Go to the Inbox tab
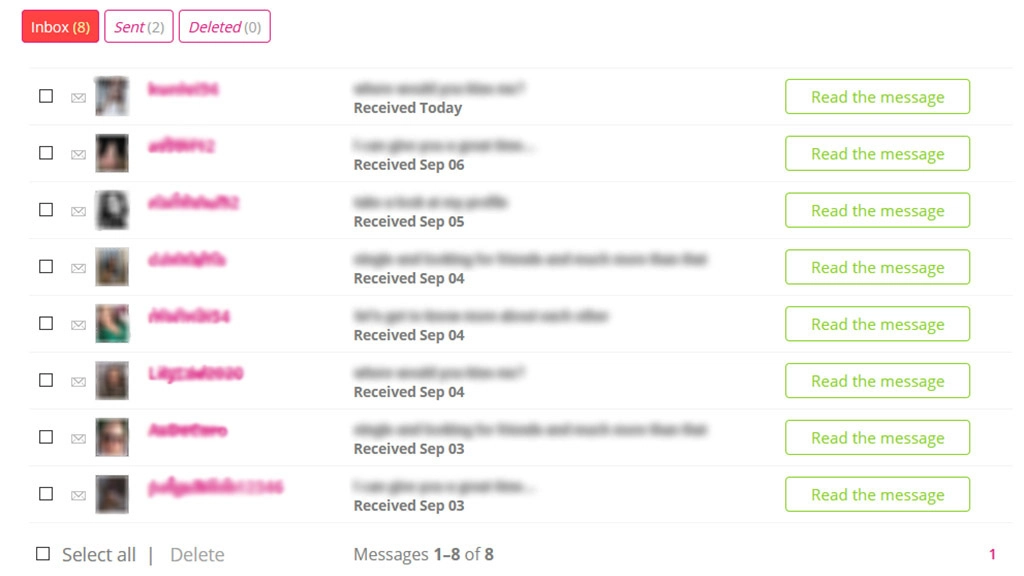The image size is (1024, 576). click(60, 27)
